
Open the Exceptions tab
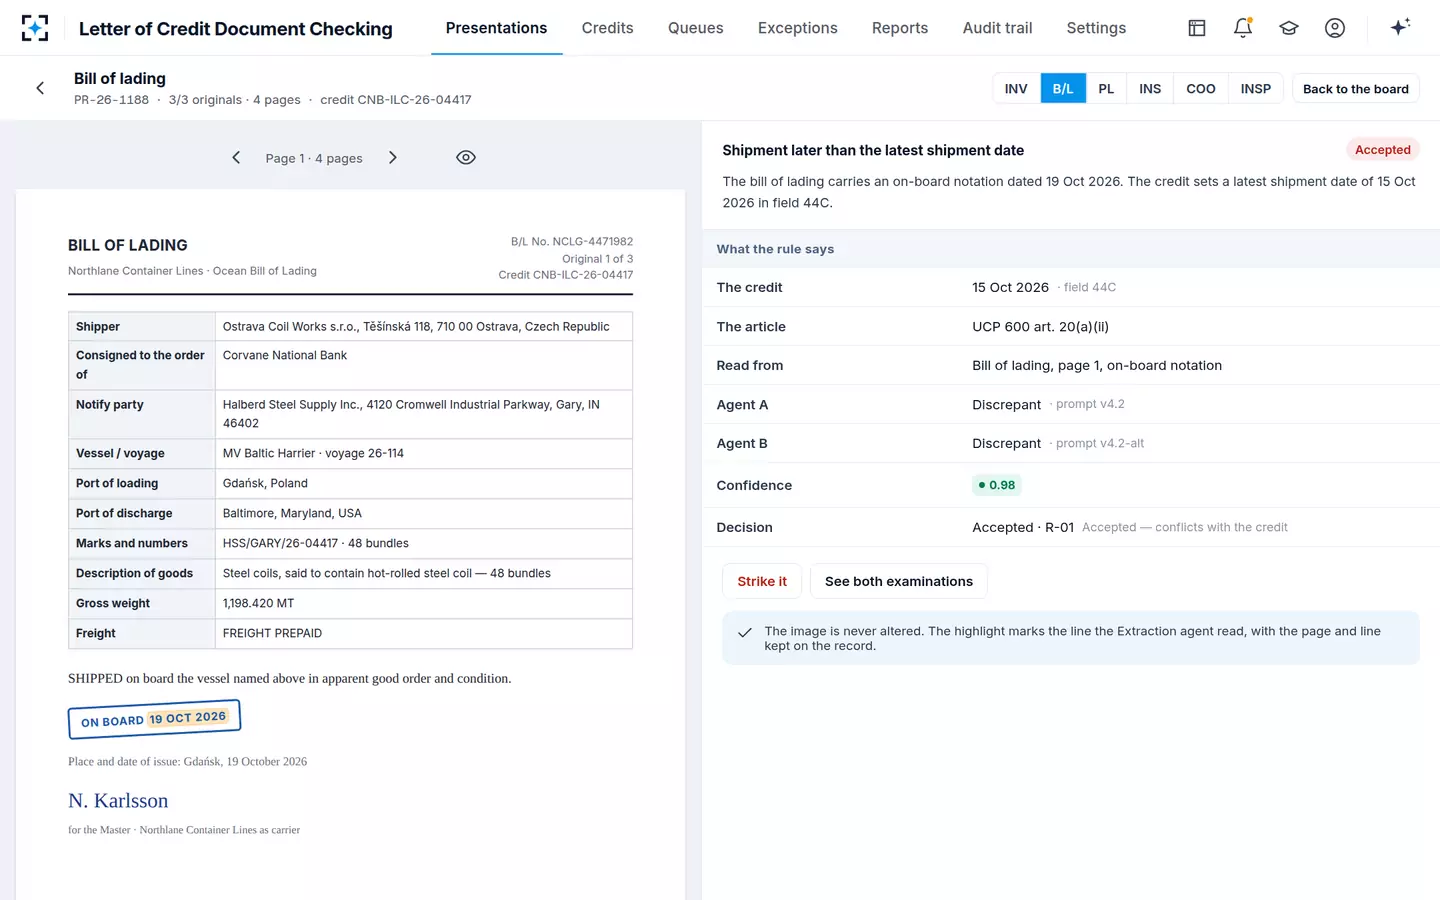pos(798,28)
